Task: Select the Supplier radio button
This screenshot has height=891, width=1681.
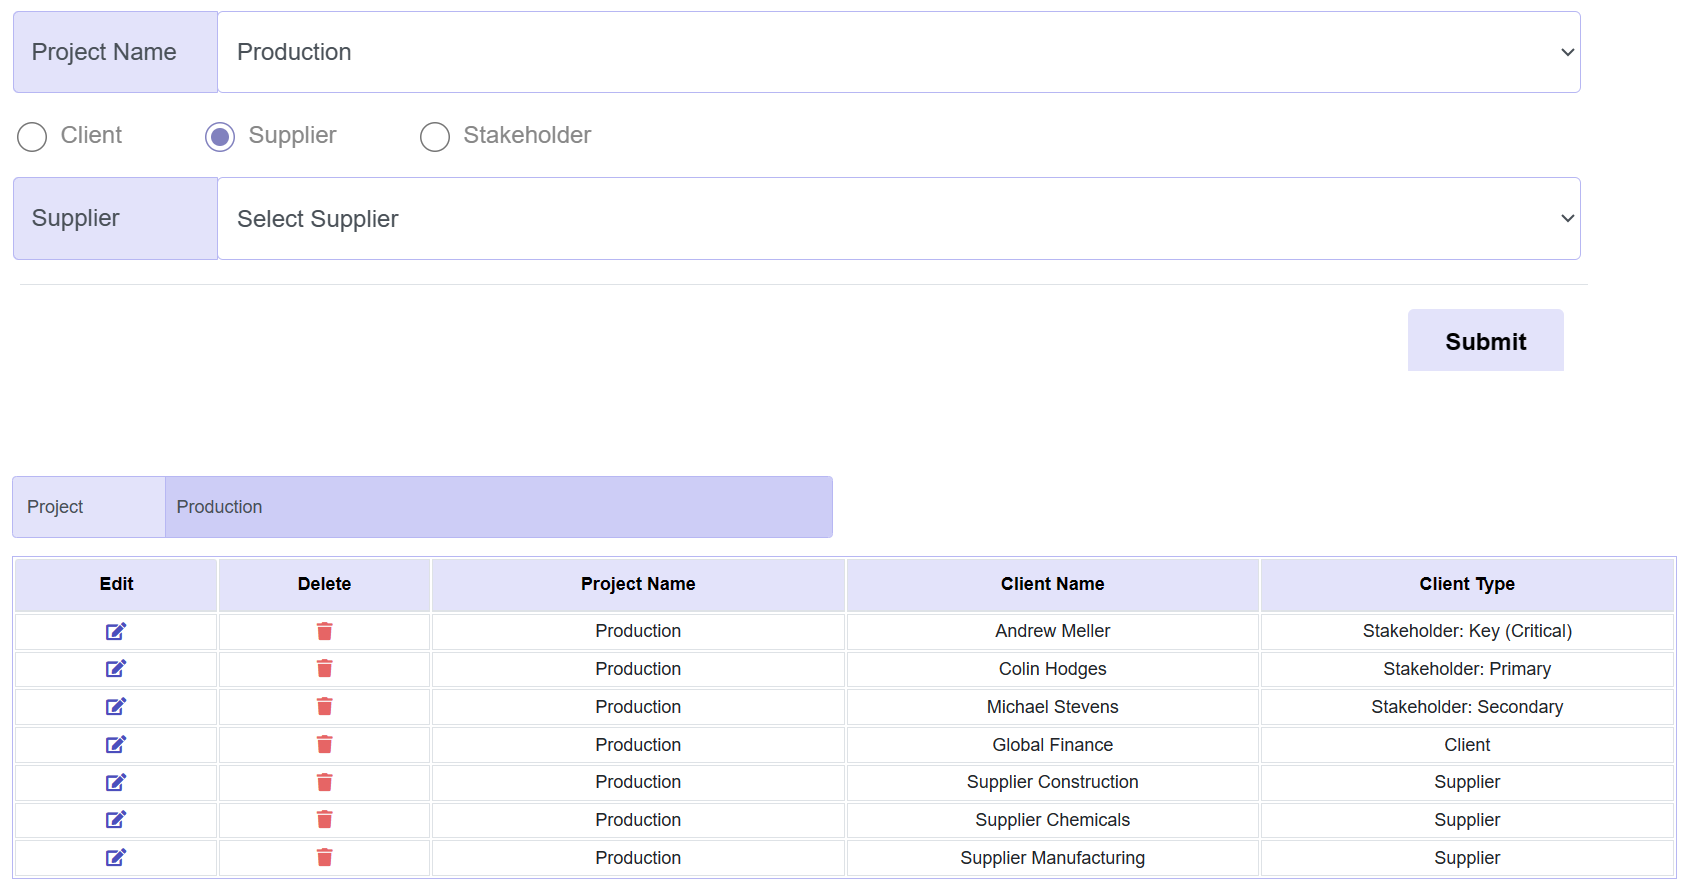Action: (x=220, y=137)
